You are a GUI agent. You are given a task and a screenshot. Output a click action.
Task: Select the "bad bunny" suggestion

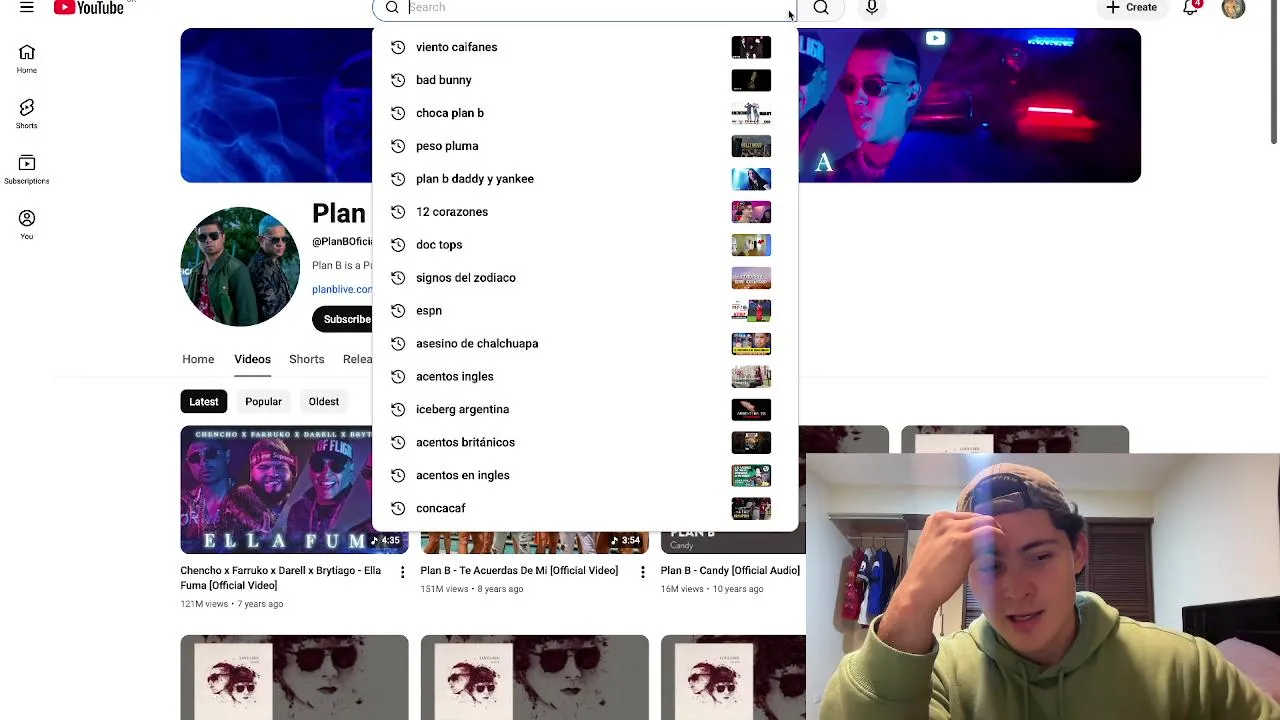pos(585,80)
